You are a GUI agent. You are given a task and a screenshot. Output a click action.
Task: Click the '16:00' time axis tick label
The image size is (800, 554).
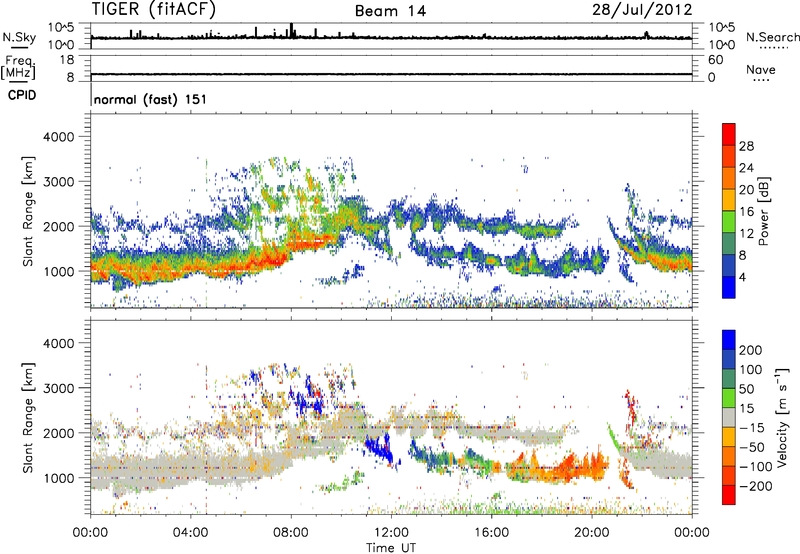coord(492,533)
